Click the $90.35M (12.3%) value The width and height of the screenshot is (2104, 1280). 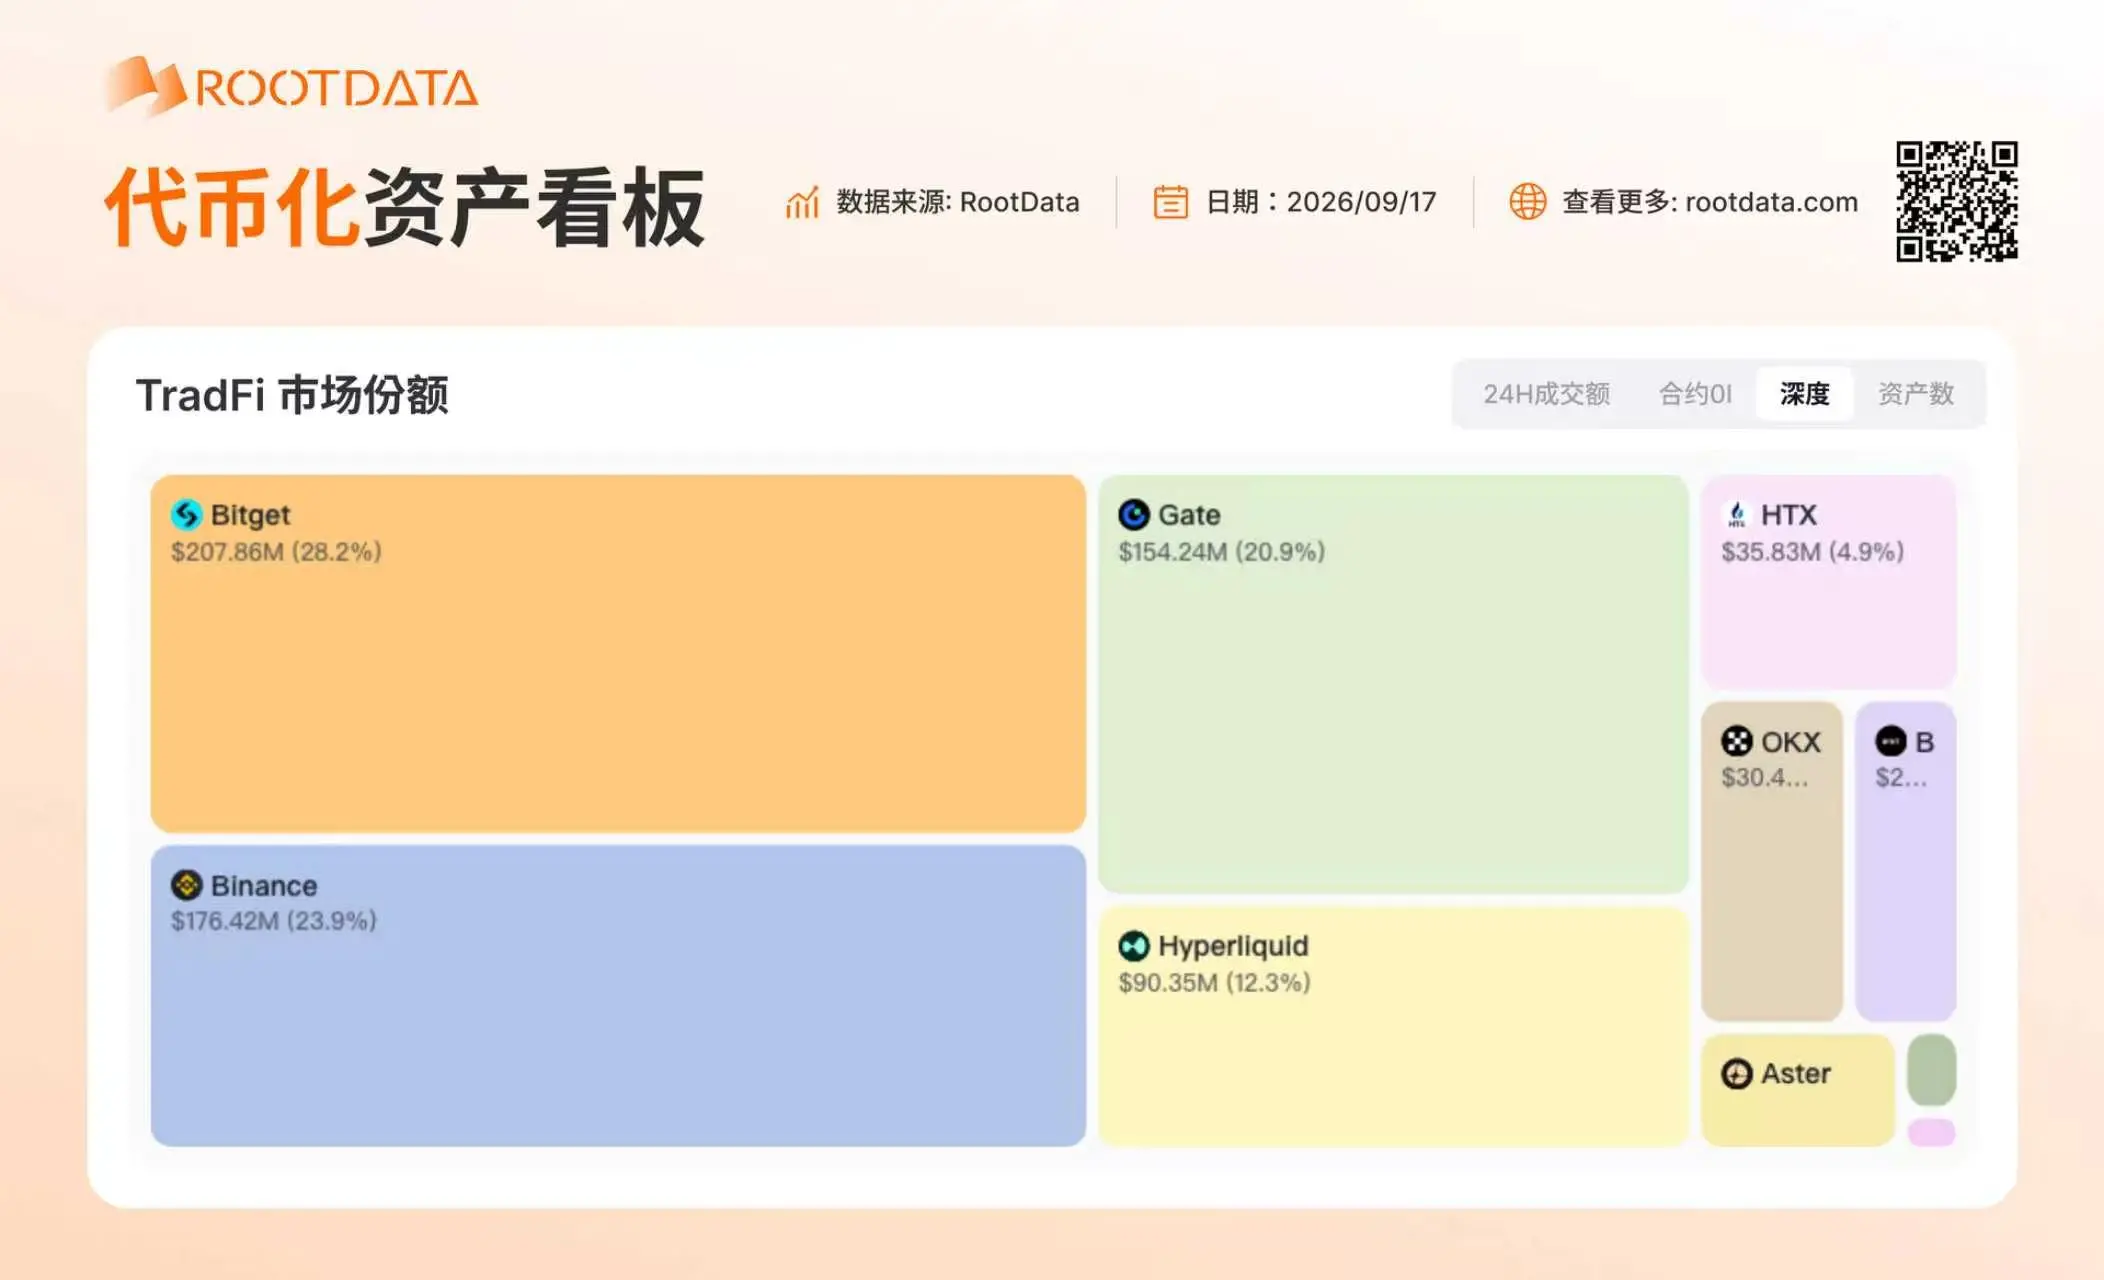(1214, 982)
